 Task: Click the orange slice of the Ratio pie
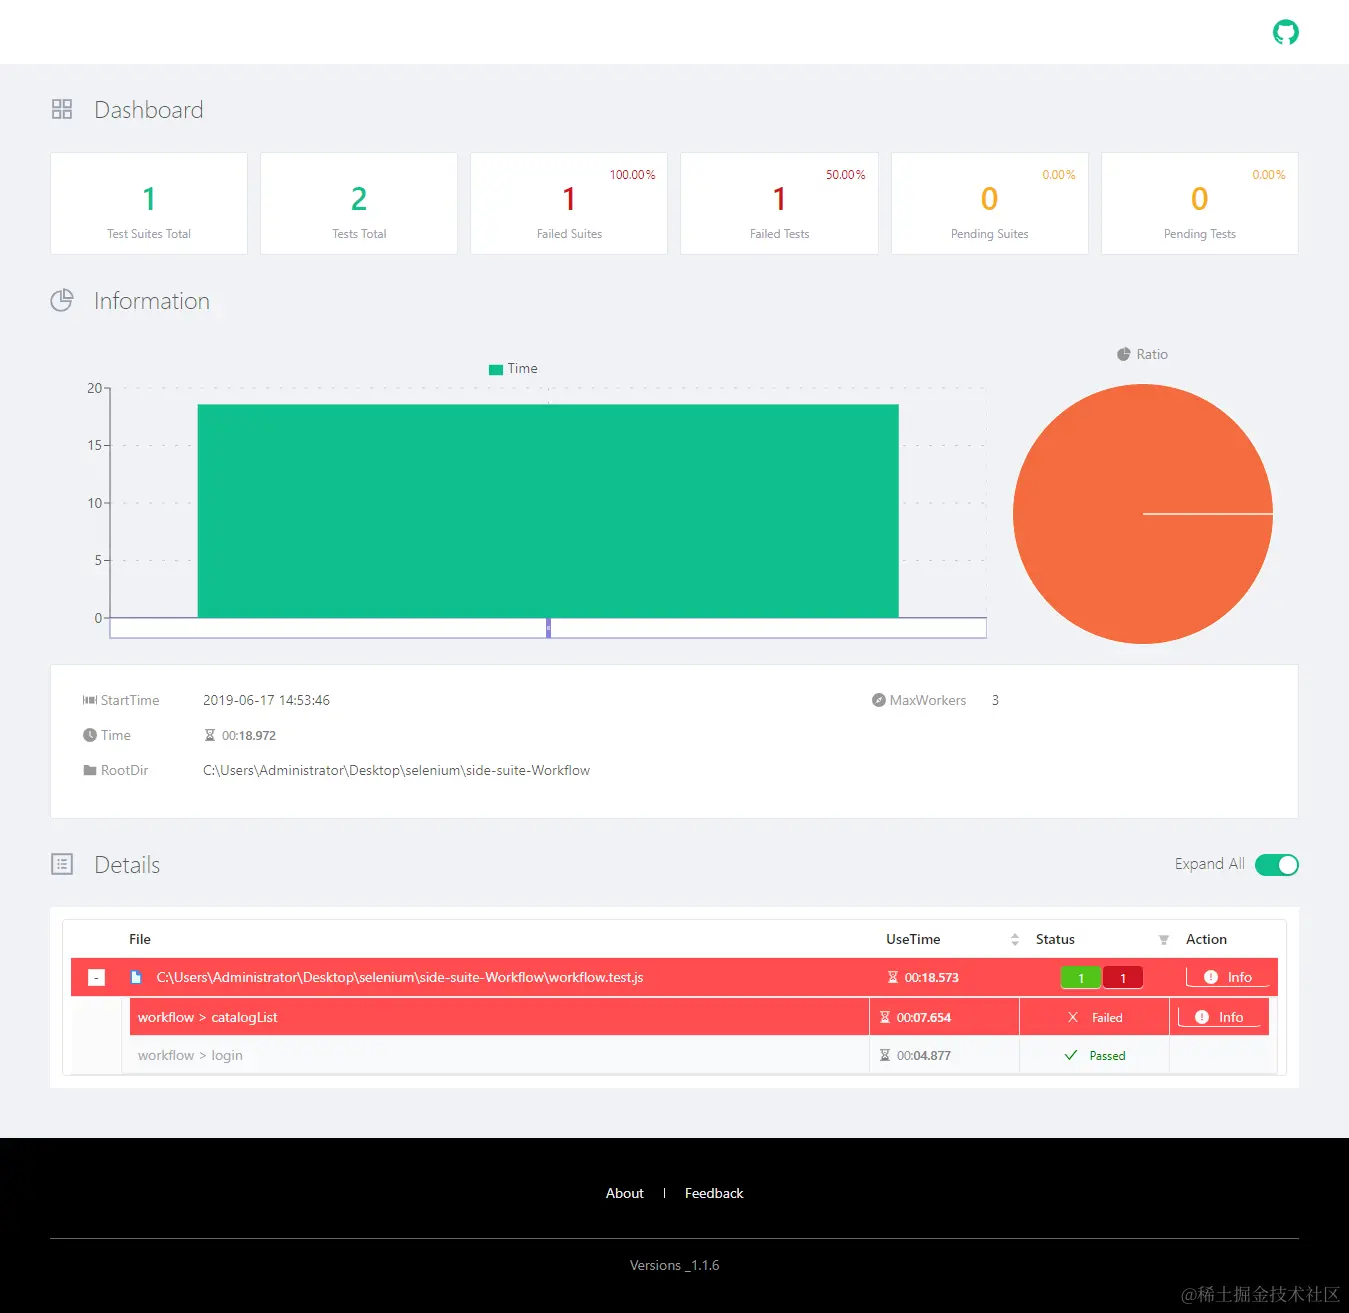pos(1120,470)
